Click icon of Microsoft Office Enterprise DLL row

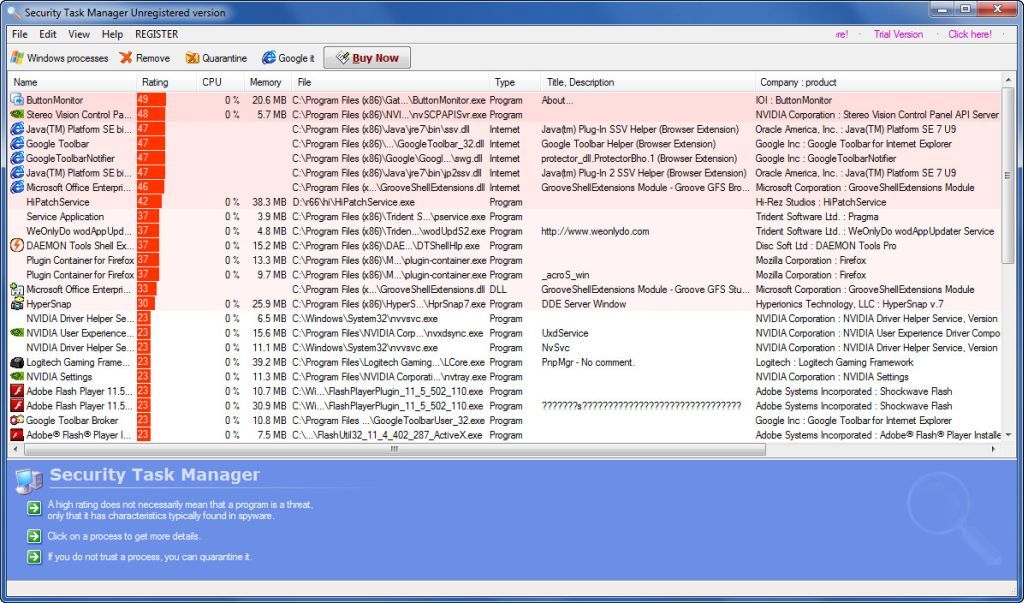pyautogui.click(x=17, y=289)
